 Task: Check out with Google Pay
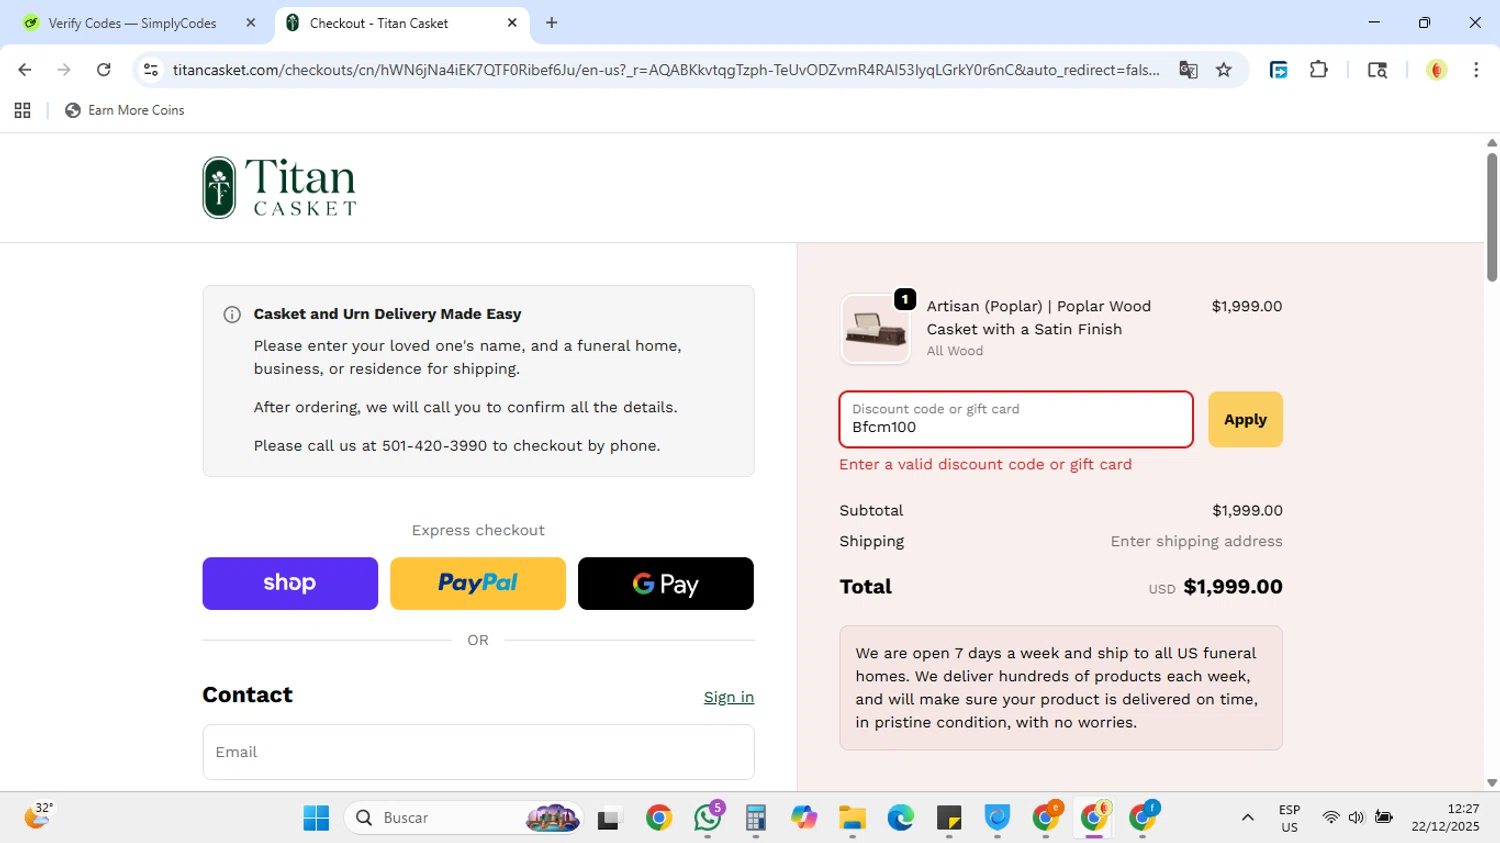666,583
